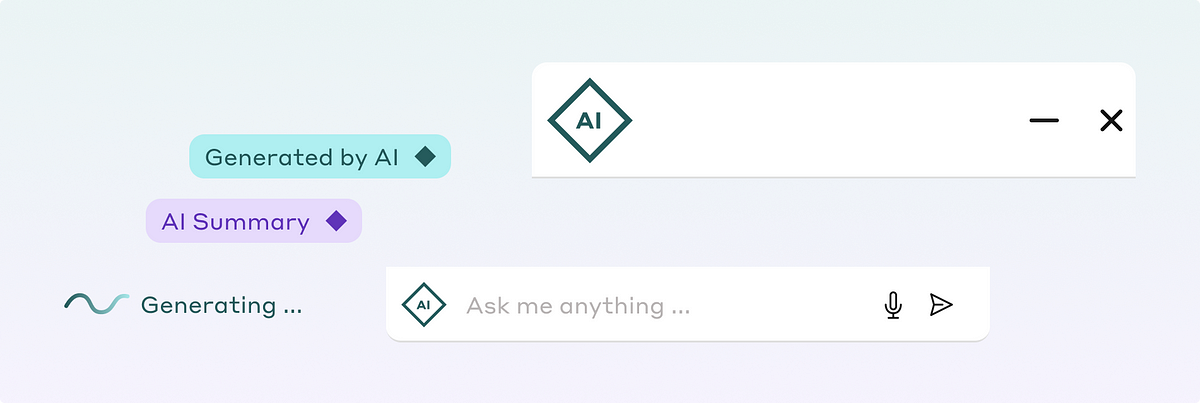1200x403 pixels.
Task: Click the divider line under the chat header
Action: coord(833,177)
